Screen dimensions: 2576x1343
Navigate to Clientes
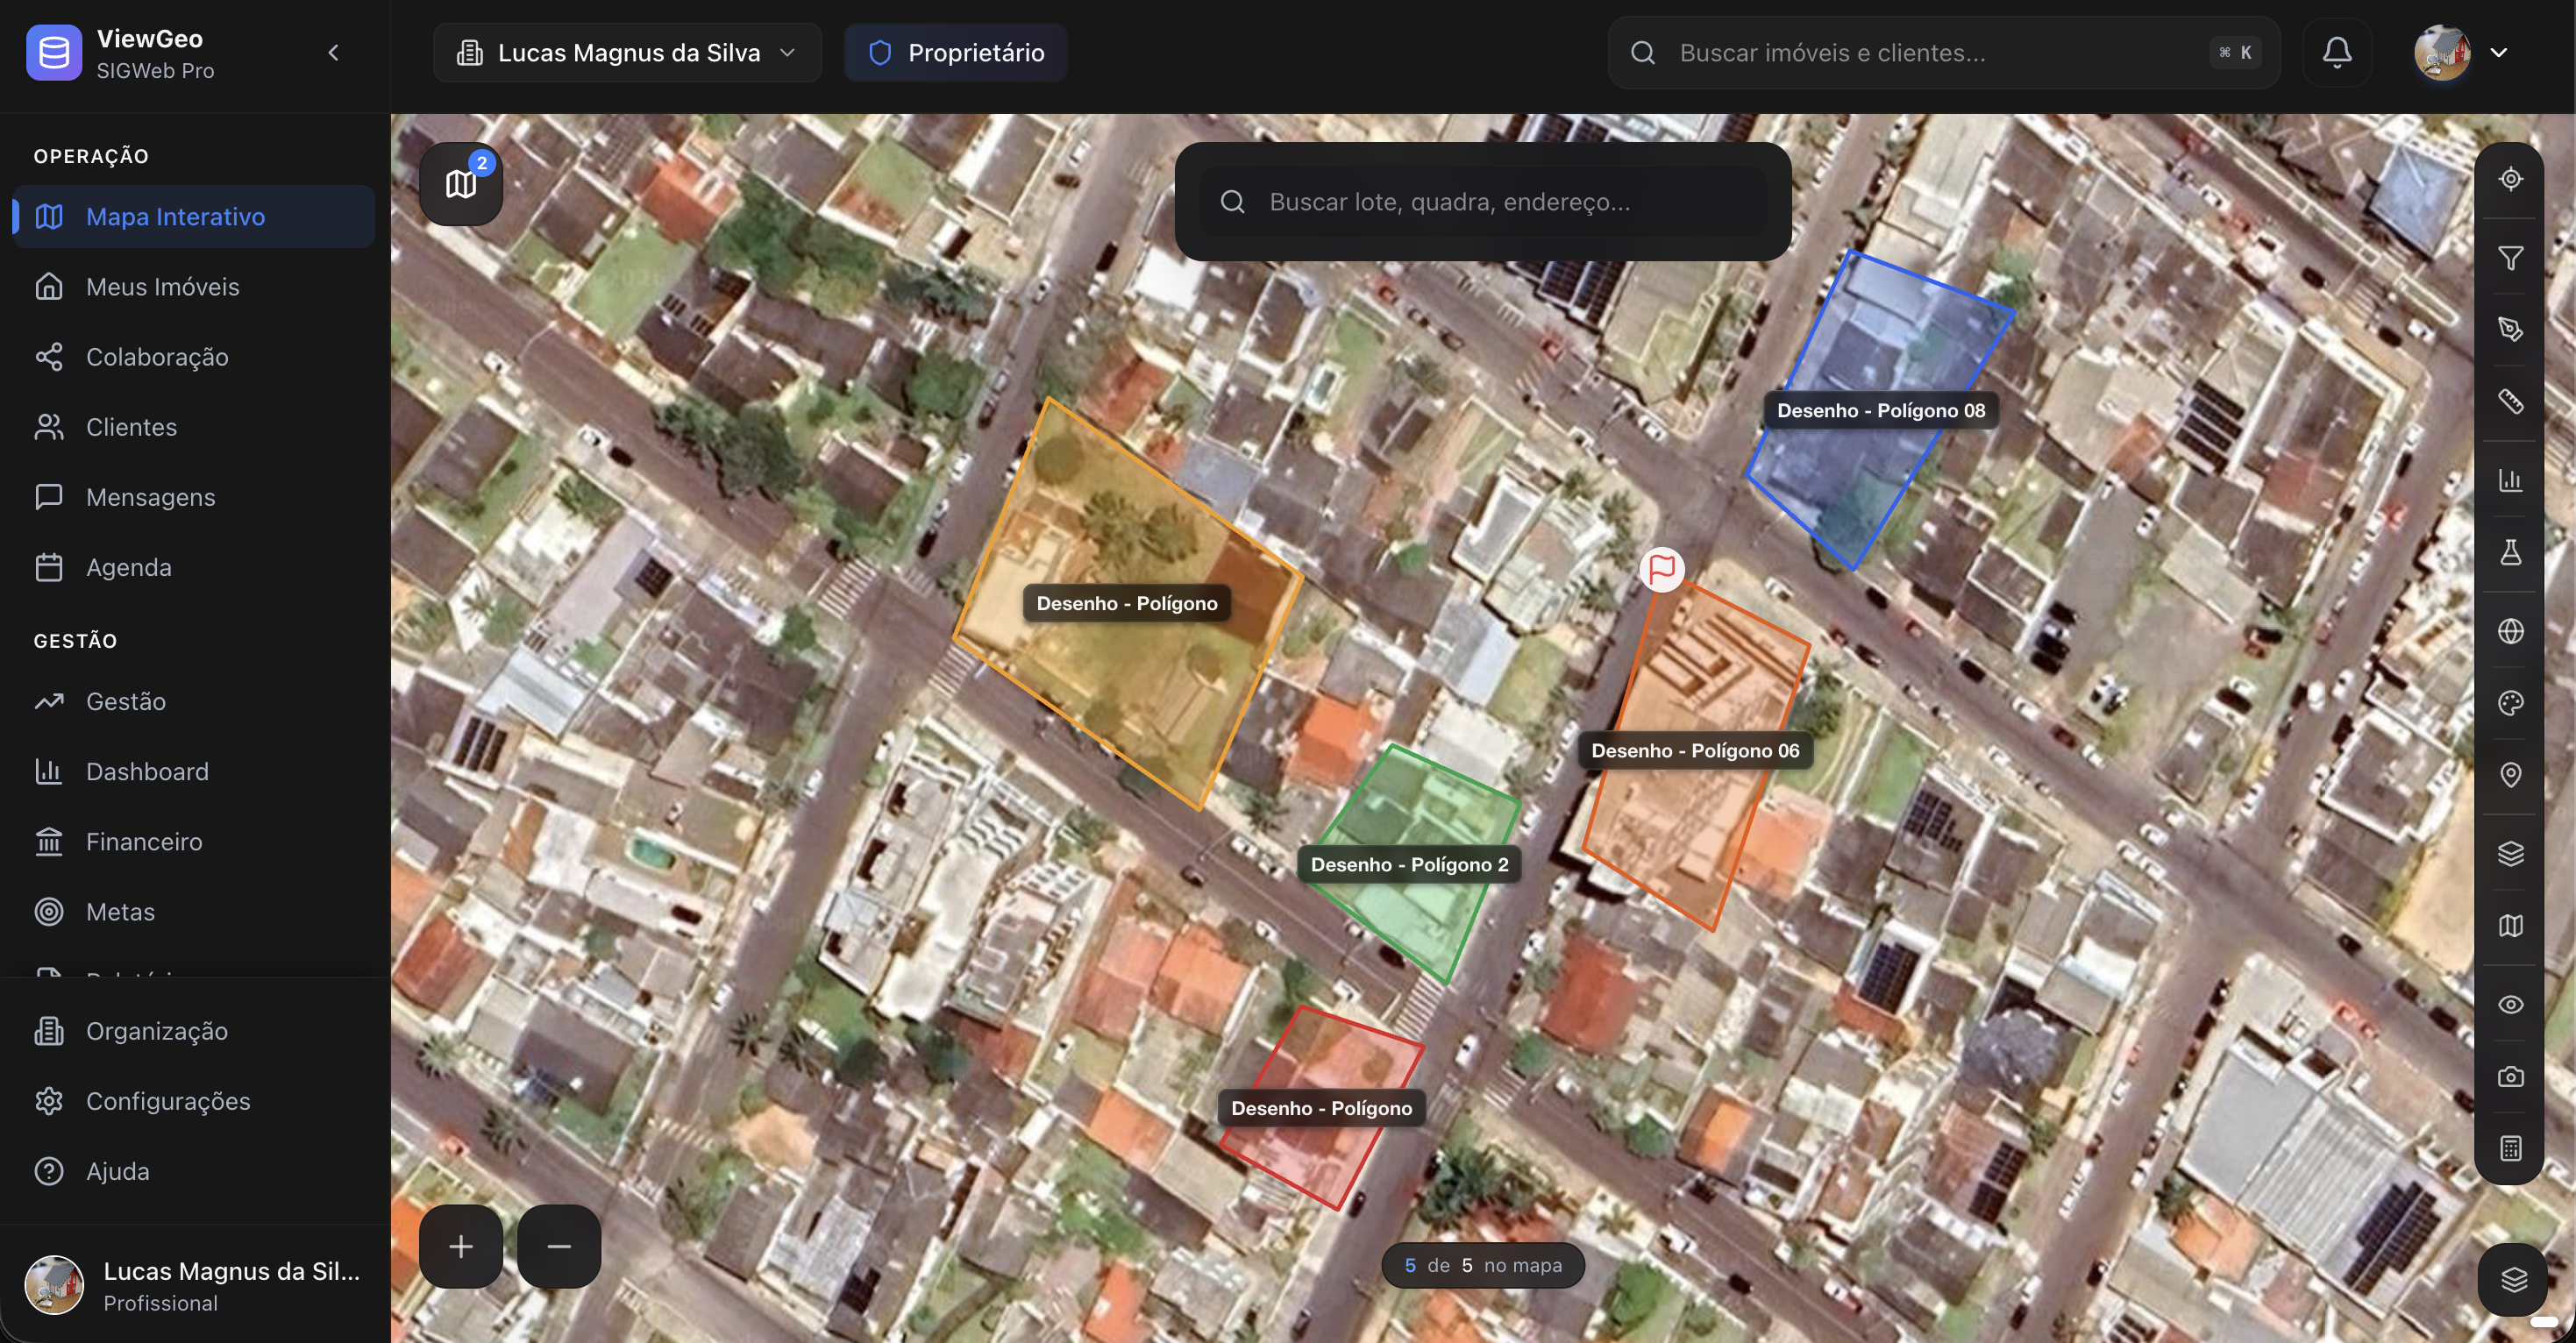[x=194, y=427]
